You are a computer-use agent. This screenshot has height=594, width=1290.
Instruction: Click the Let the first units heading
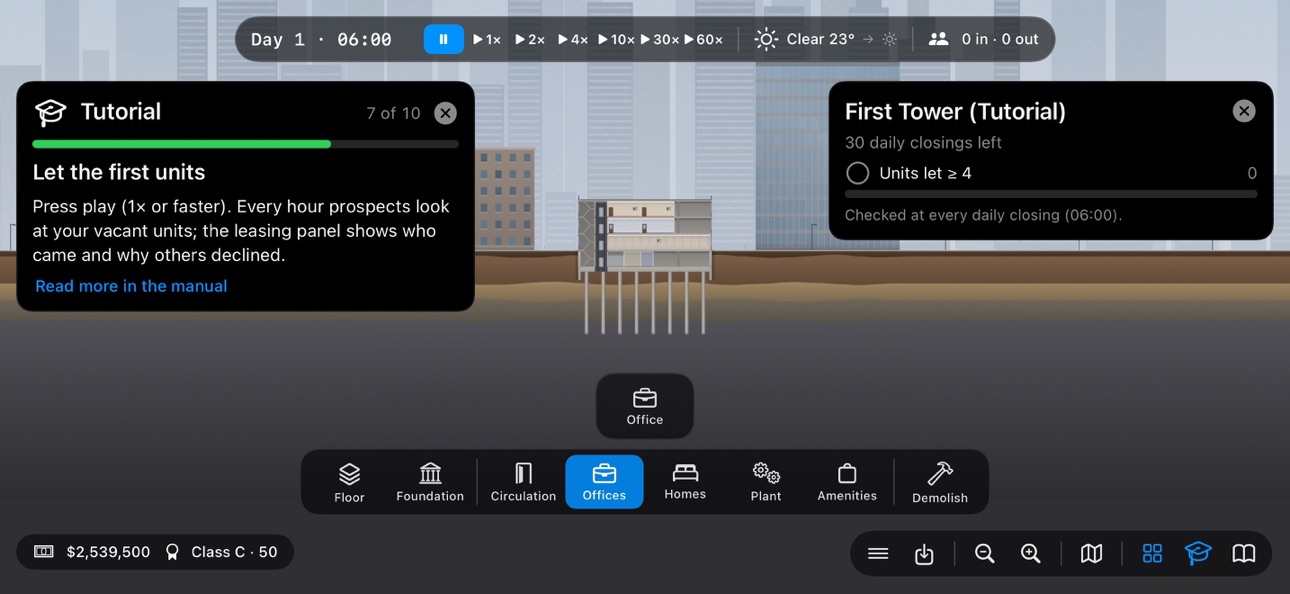(119, 172)
